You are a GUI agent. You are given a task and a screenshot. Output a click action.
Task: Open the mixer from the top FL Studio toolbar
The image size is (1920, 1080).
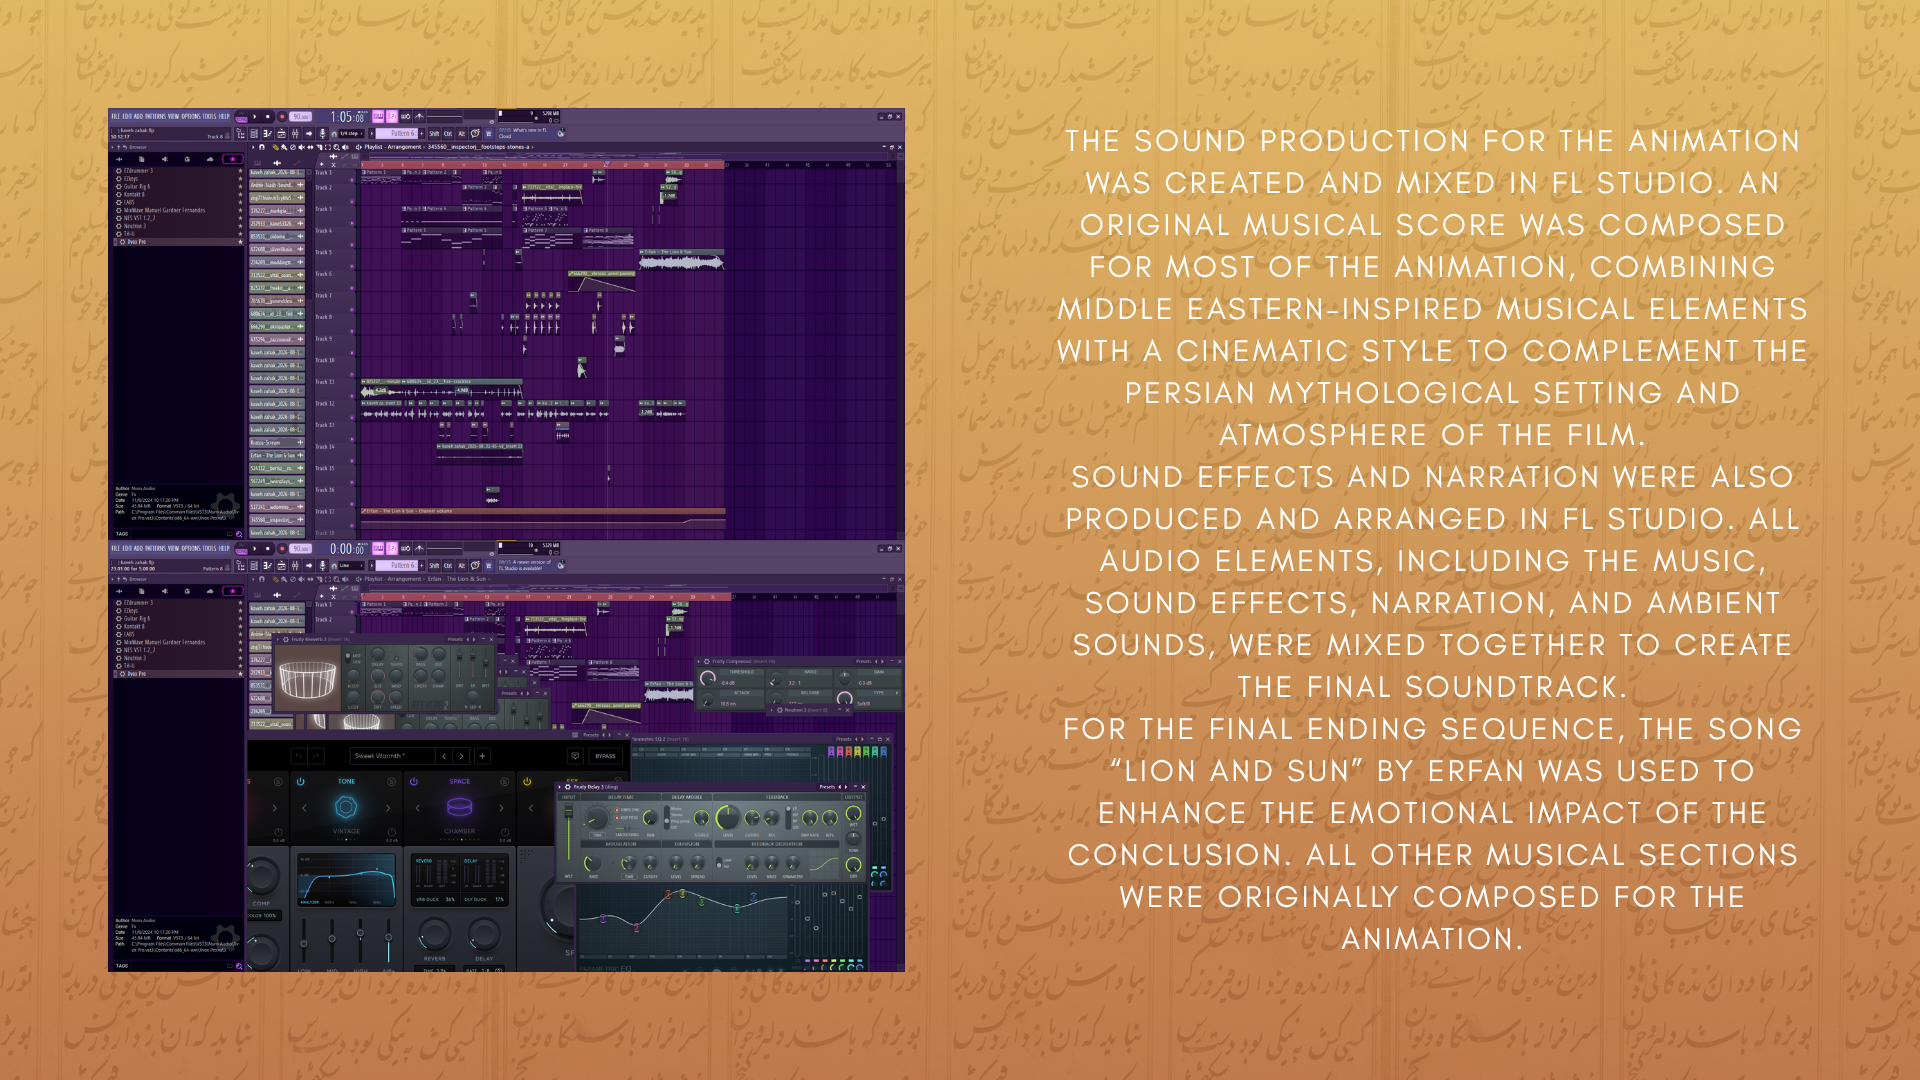[x=295, y=133]
